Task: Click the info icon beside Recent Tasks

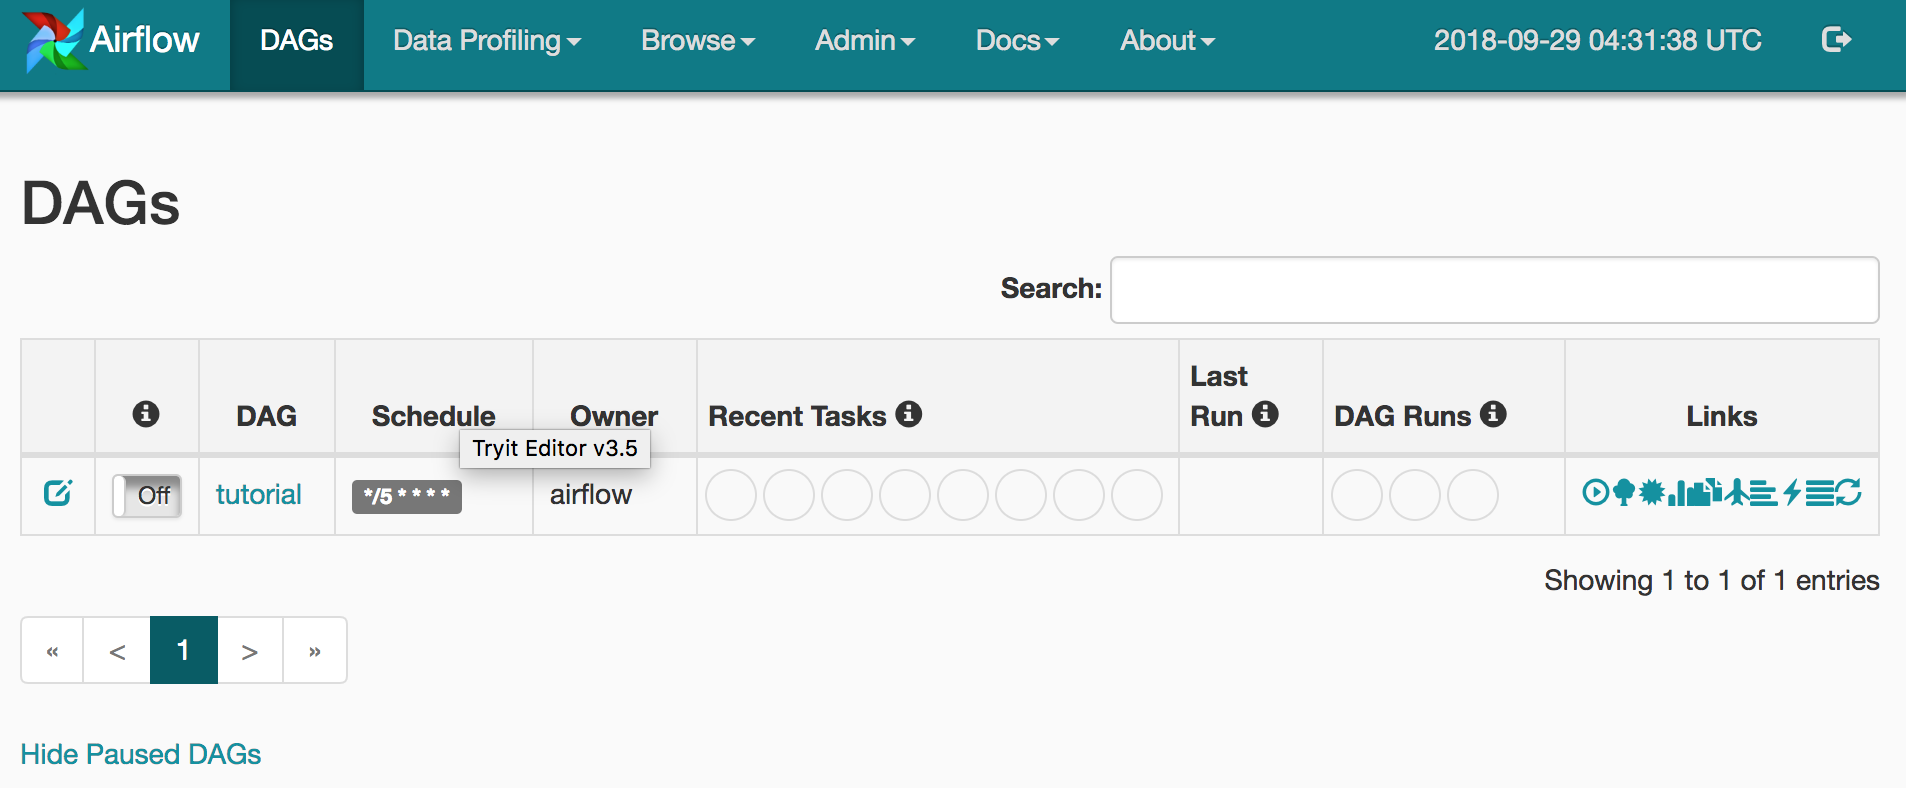Action: point(908,414)
